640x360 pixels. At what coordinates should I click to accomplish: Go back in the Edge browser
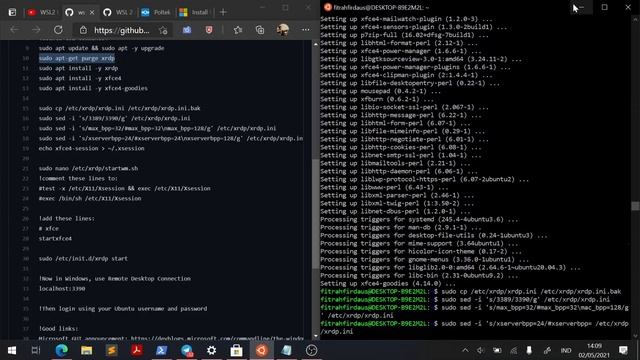pos(14,30)
